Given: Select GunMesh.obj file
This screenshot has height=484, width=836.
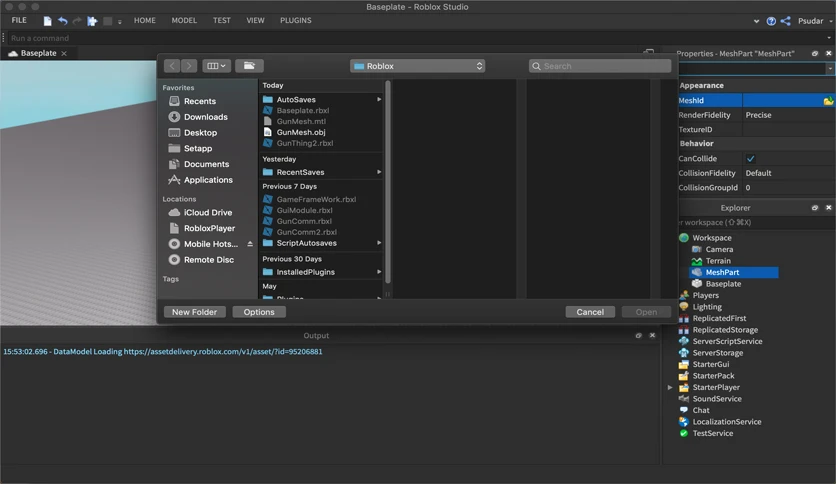Looking at the screenshot, I should point(301,132).
